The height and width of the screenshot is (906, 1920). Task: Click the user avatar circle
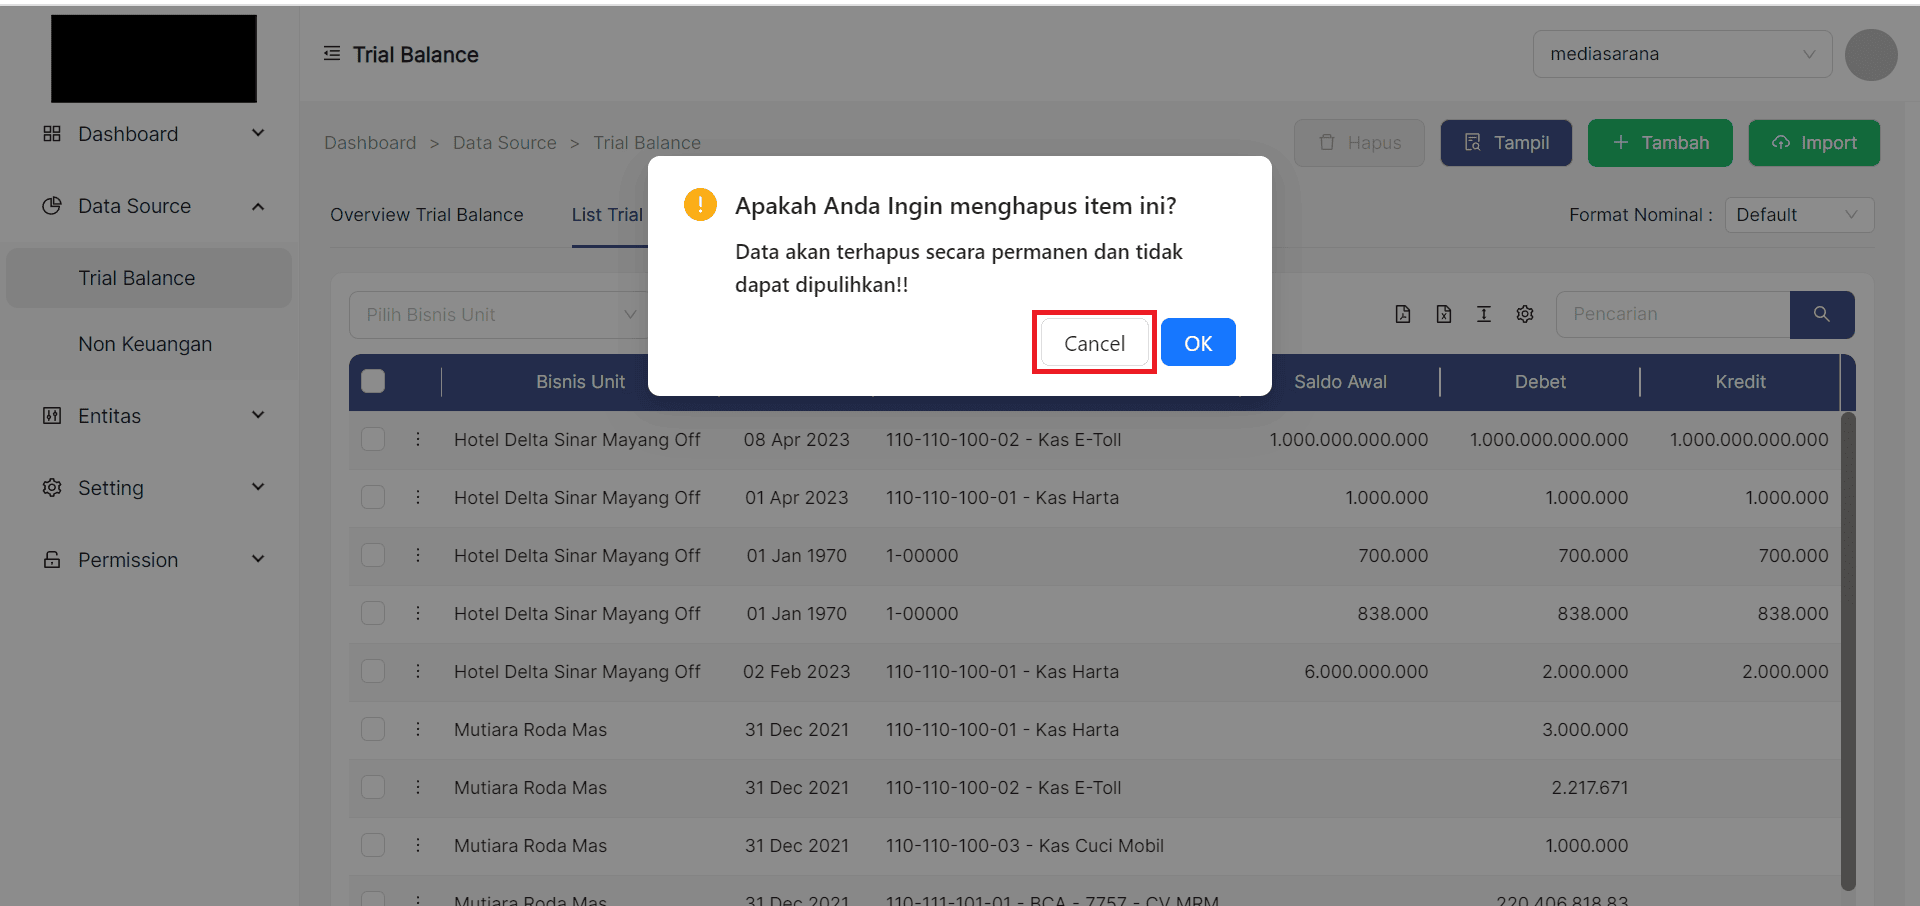point(1871,54)
